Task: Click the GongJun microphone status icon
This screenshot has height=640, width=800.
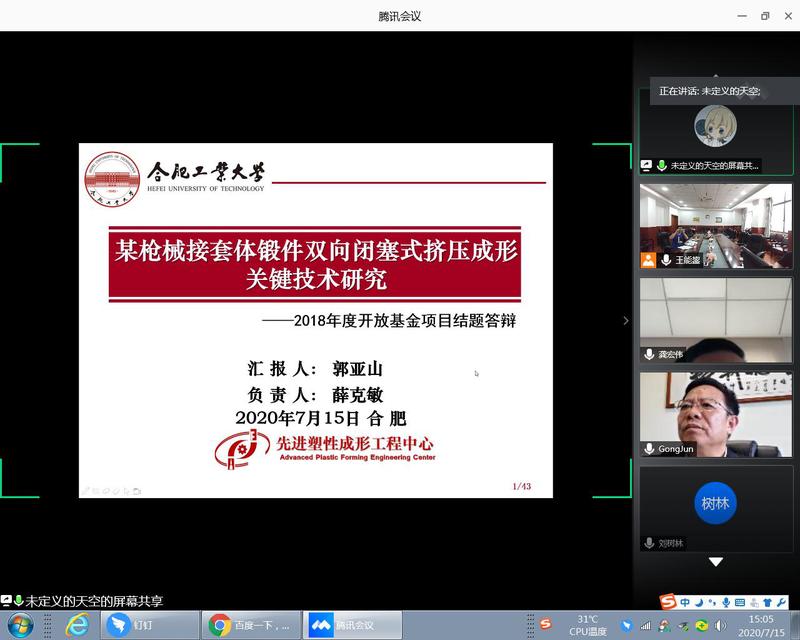Action: pos(649,449)
